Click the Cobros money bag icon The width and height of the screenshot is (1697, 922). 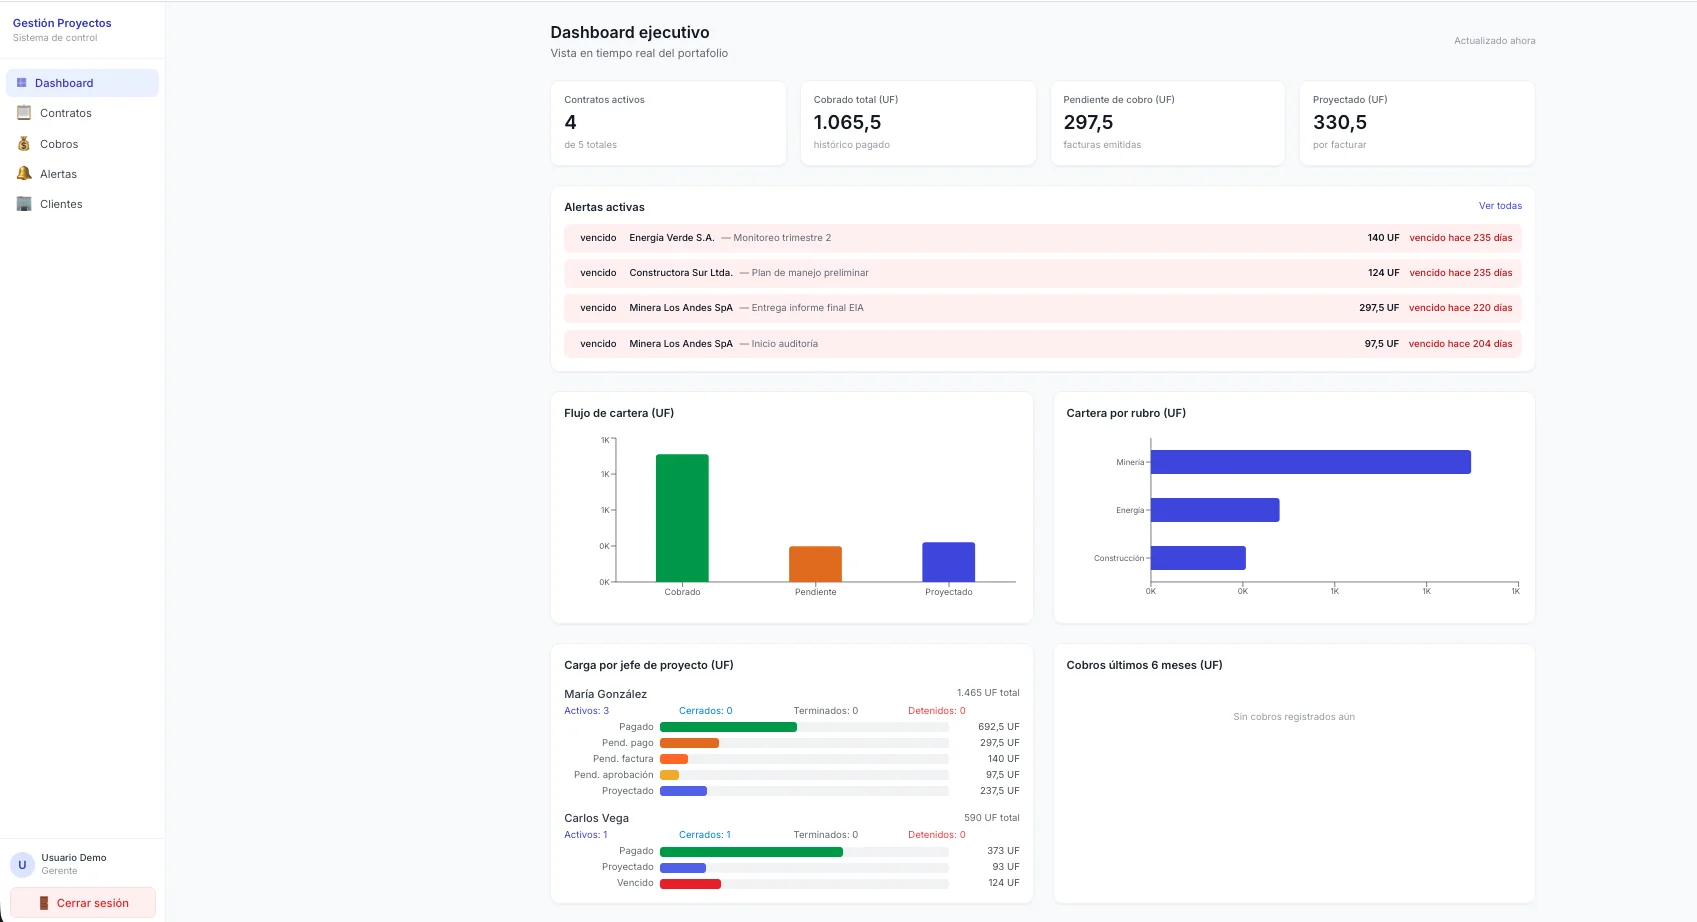24,144
